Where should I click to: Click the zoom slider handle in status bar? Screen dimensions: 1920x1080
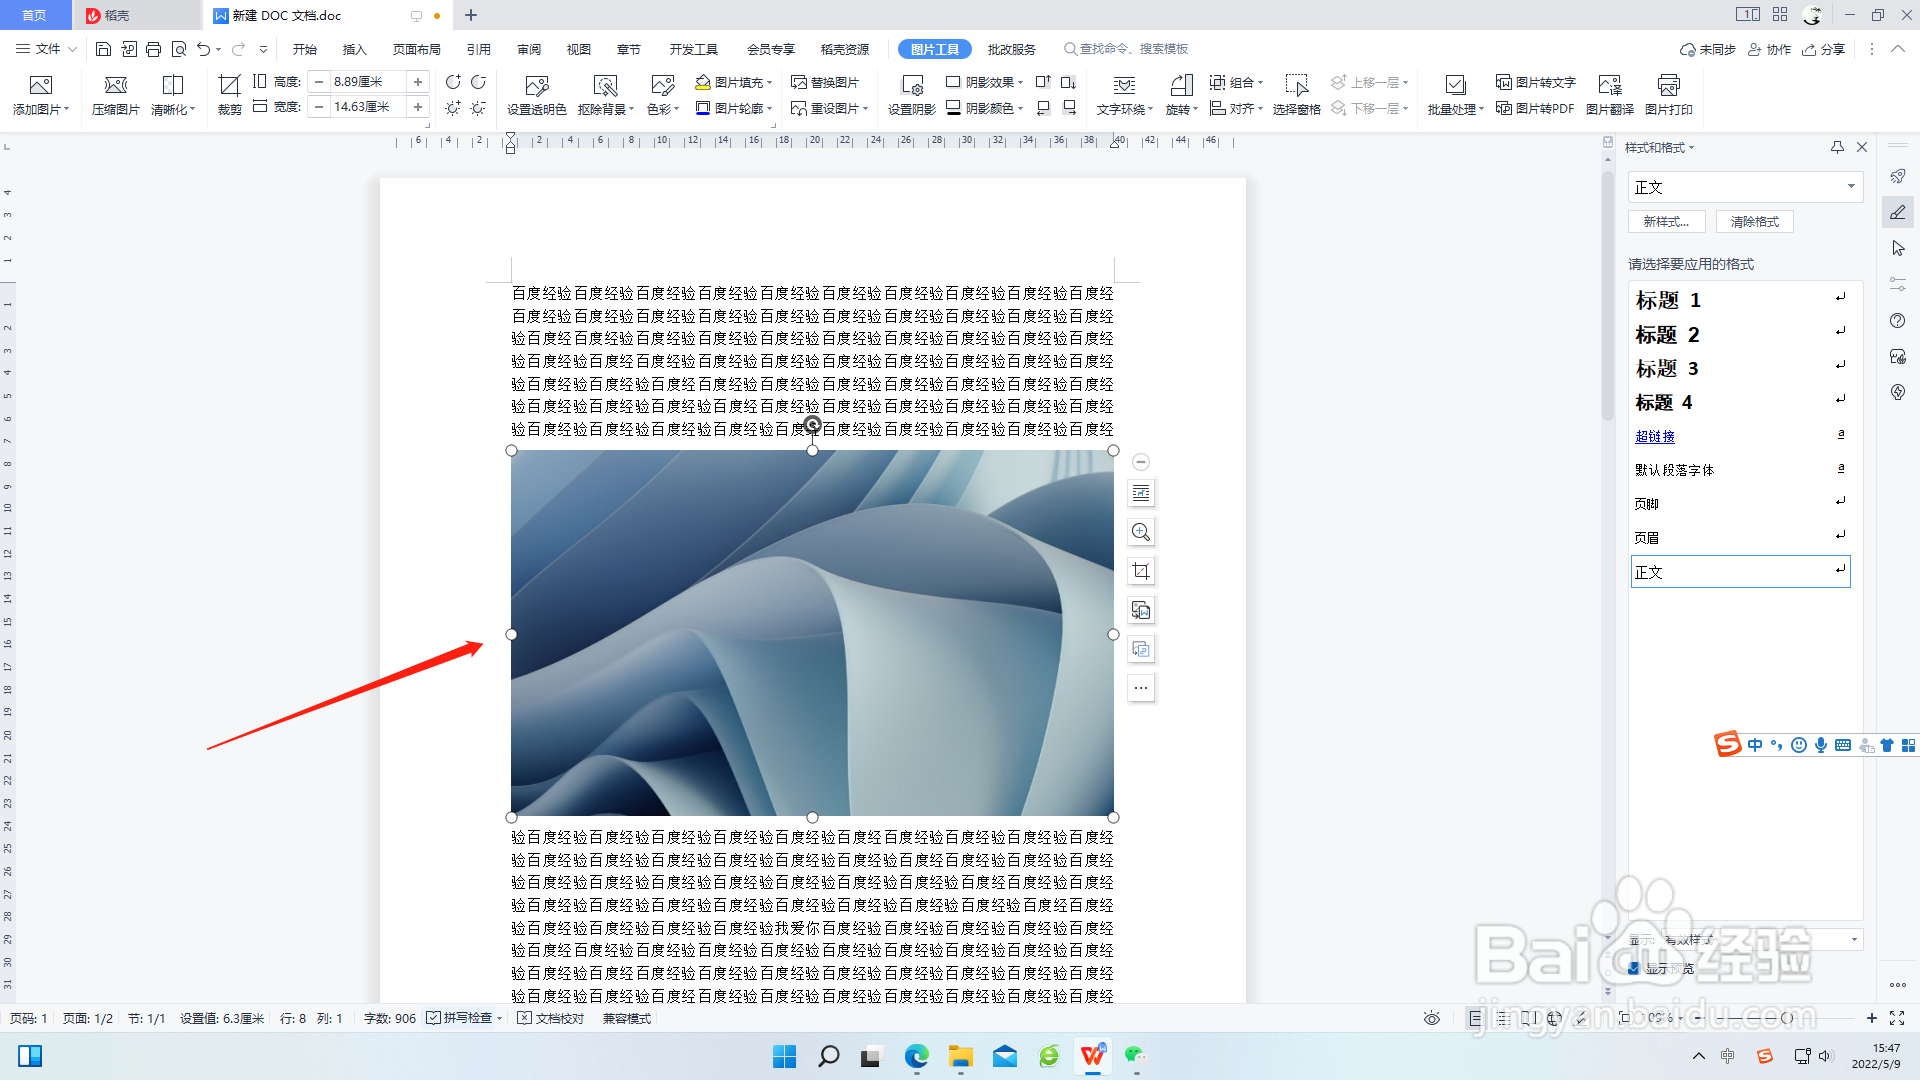(x=1788, y=1018)
